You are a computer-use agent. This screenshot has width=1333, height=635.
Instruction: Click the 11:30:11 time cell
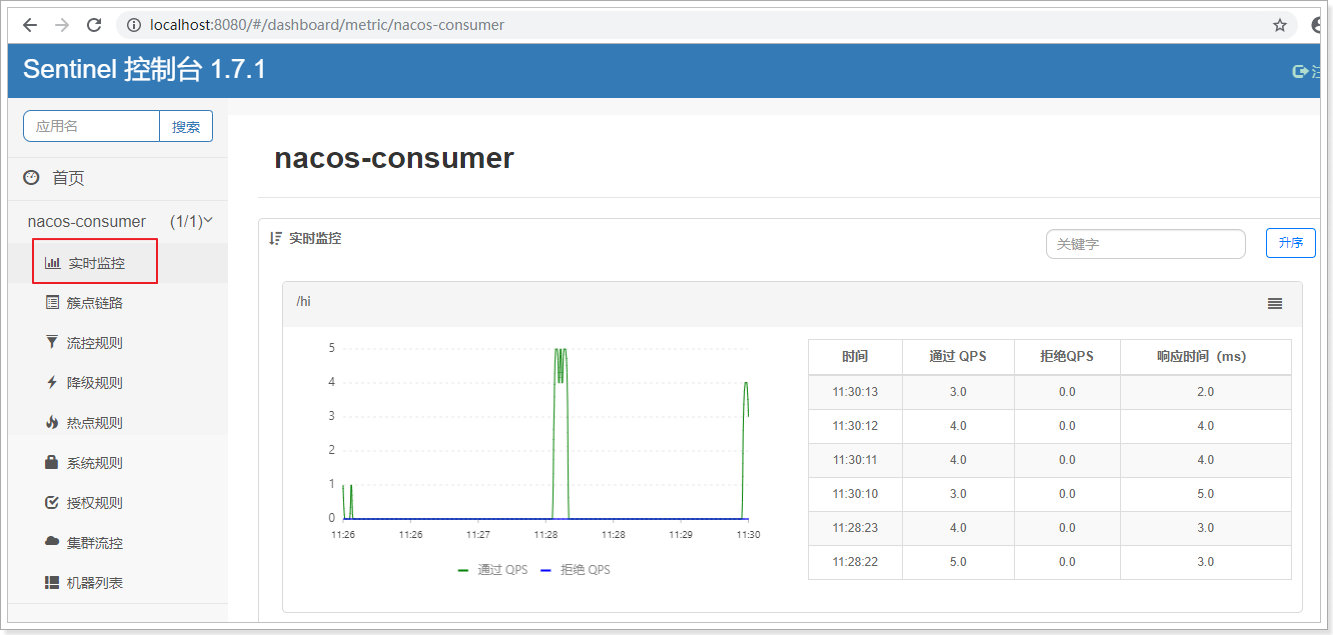pos(855,460)
